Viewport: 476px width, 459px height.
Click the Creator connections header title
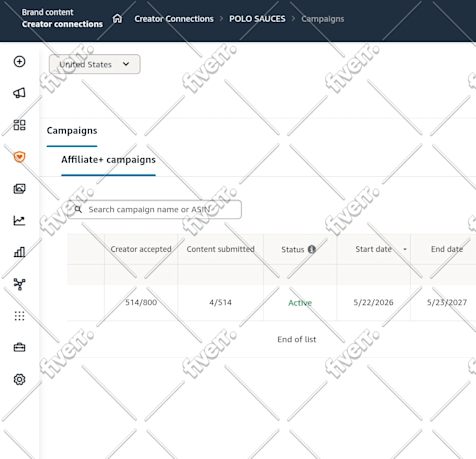click(62, 24)
